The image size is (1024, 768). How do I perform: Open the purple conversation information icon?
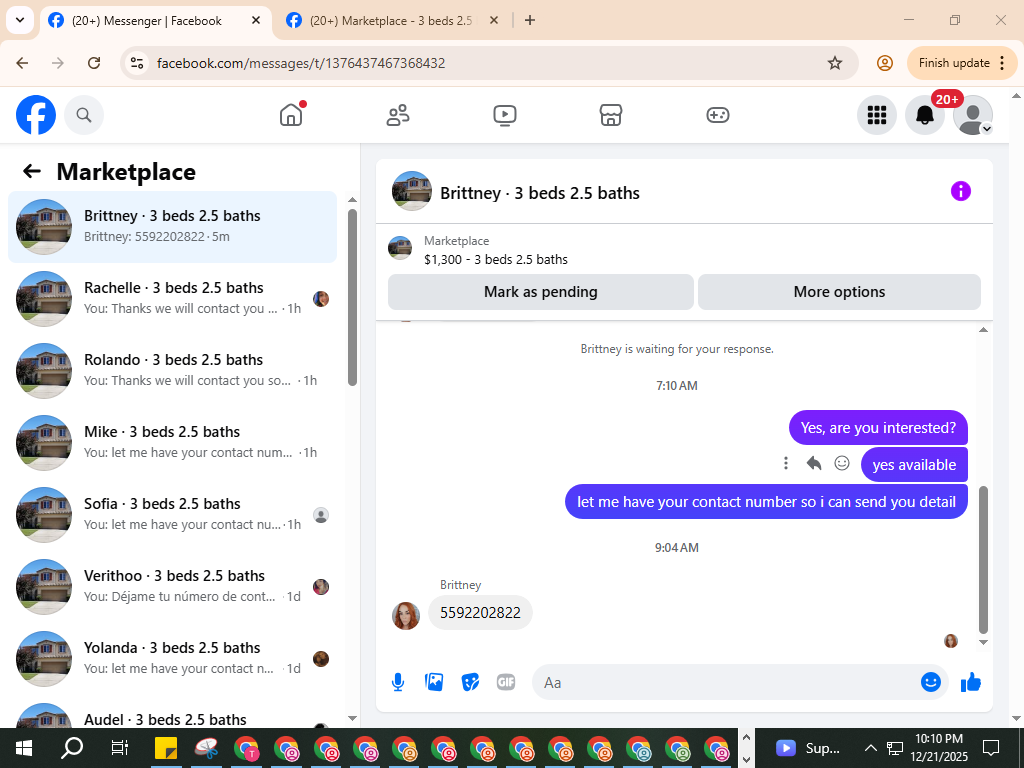pos(961,191)
